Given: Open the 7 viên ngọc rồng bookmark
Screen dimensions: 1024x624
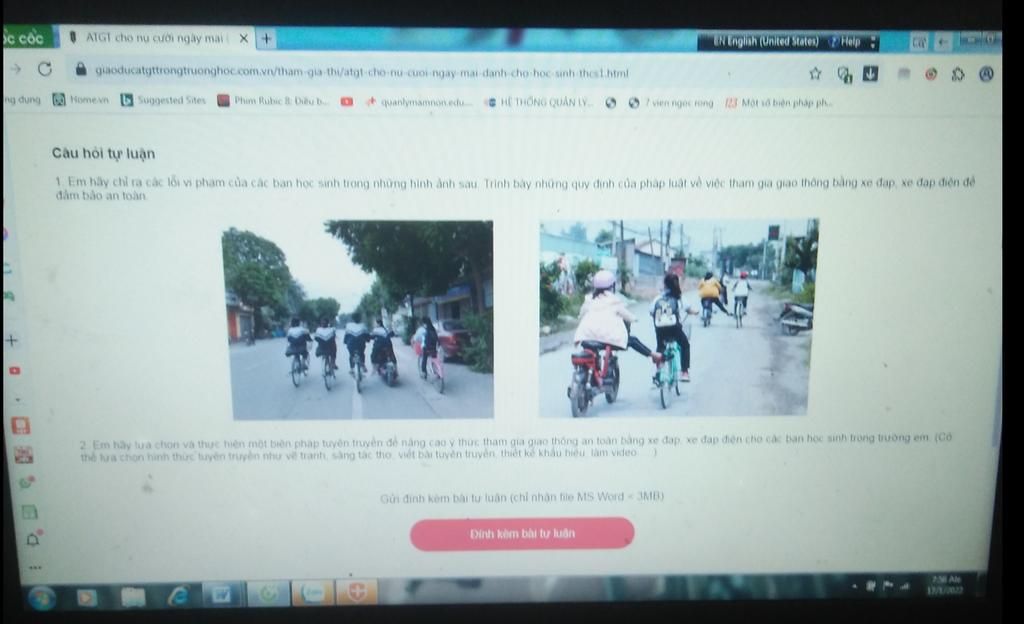Looking at the screenshot, I should [671, 102].
